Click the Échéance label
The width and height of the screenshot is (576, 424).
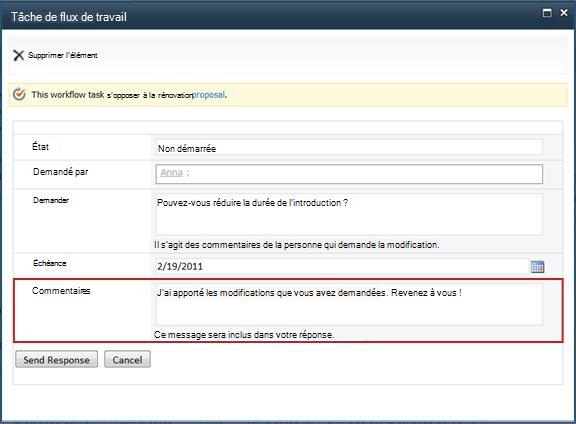(x=50, y=263)
